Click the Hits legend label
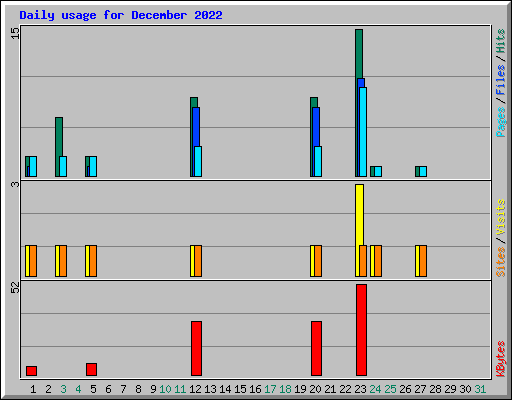Image resolution: width=512 pixels, height=400 pixels. (500, 41)
